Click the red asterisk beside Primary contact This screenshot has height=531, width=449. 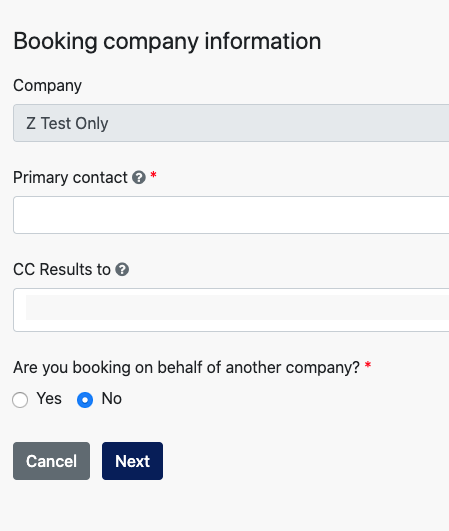pos(153,175)
